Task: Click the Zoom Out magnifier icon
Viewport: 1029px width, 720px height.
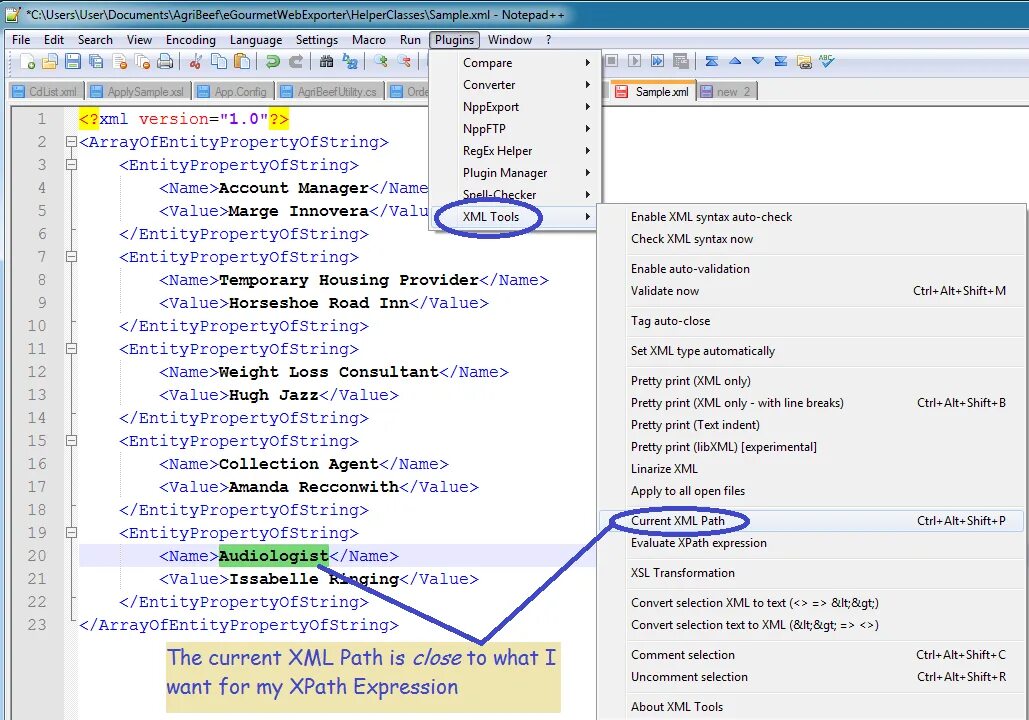Action: click(405, 62)
